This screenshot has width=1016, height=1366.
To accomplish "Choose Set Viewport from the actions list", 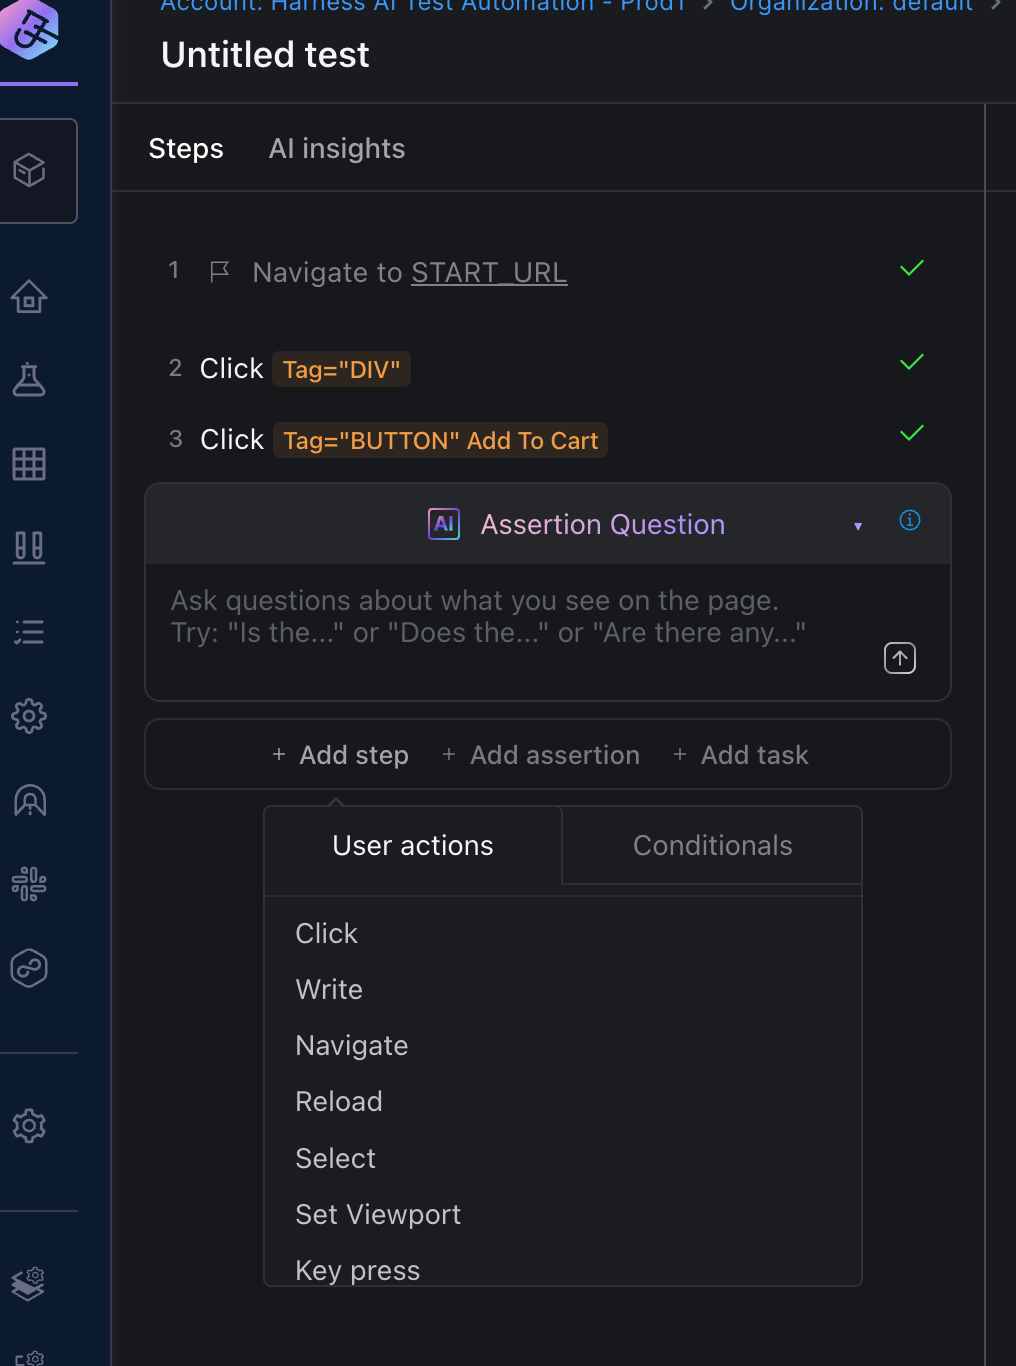I will [378, 1214].
